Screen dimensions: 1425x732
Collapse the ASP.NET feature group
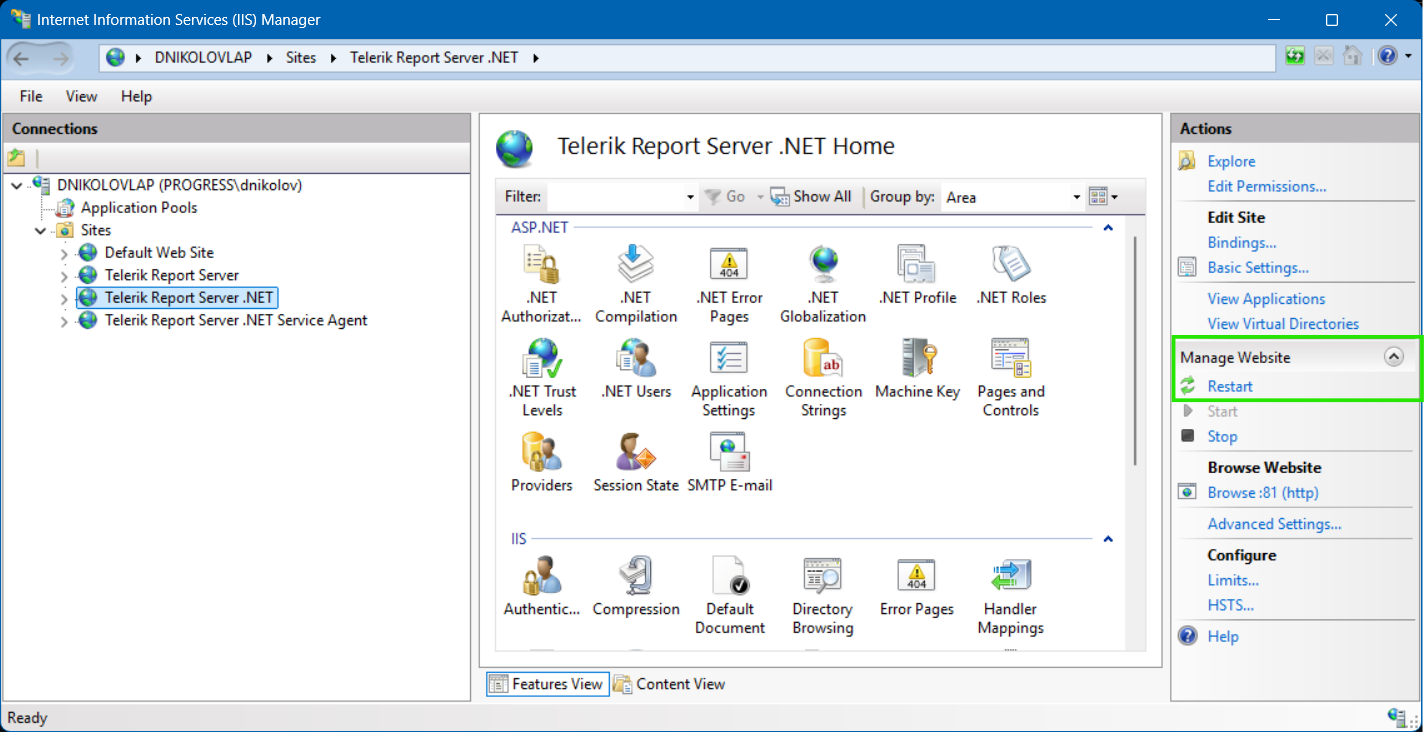[x=1107, y=228]
